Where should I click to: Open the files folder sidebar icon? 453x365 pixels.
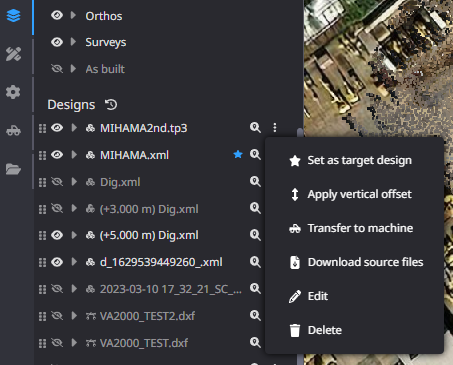click(13, 169)
